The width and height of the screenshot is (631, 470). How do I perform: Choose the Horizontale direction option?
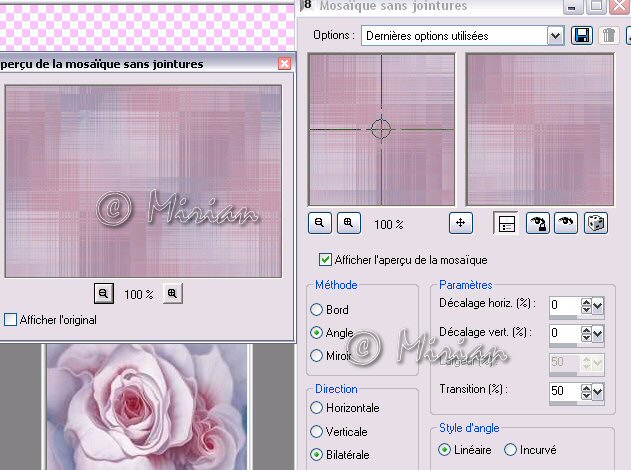317,408
